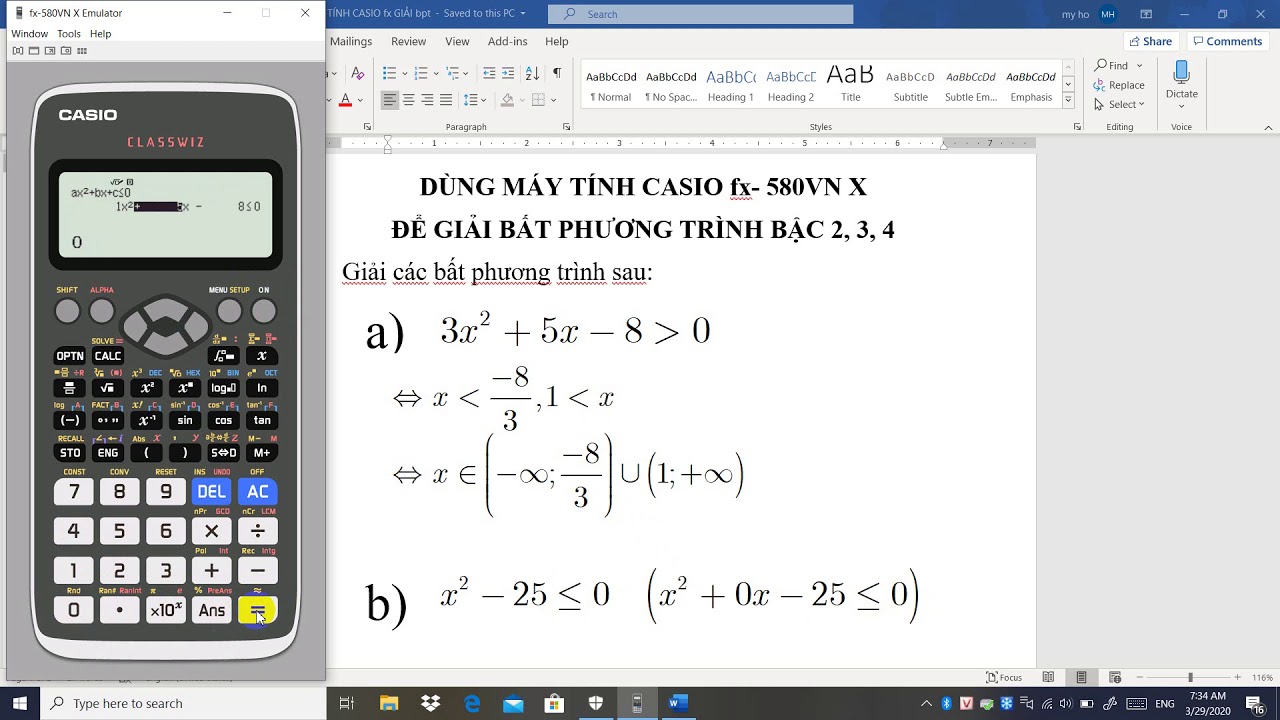Open the Styles pane launcher
1280x720 pixels.
point(1077,127)
